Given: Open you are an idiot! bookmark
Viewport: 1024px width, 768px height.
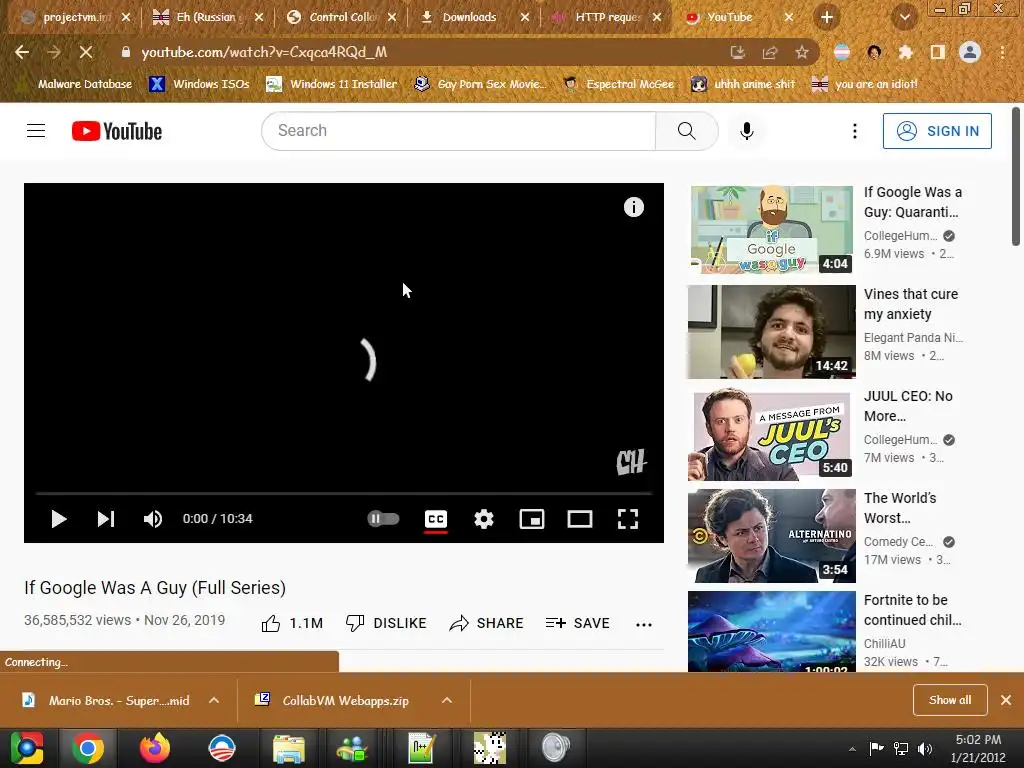Looking at the screenshot, I should point(865,84).
